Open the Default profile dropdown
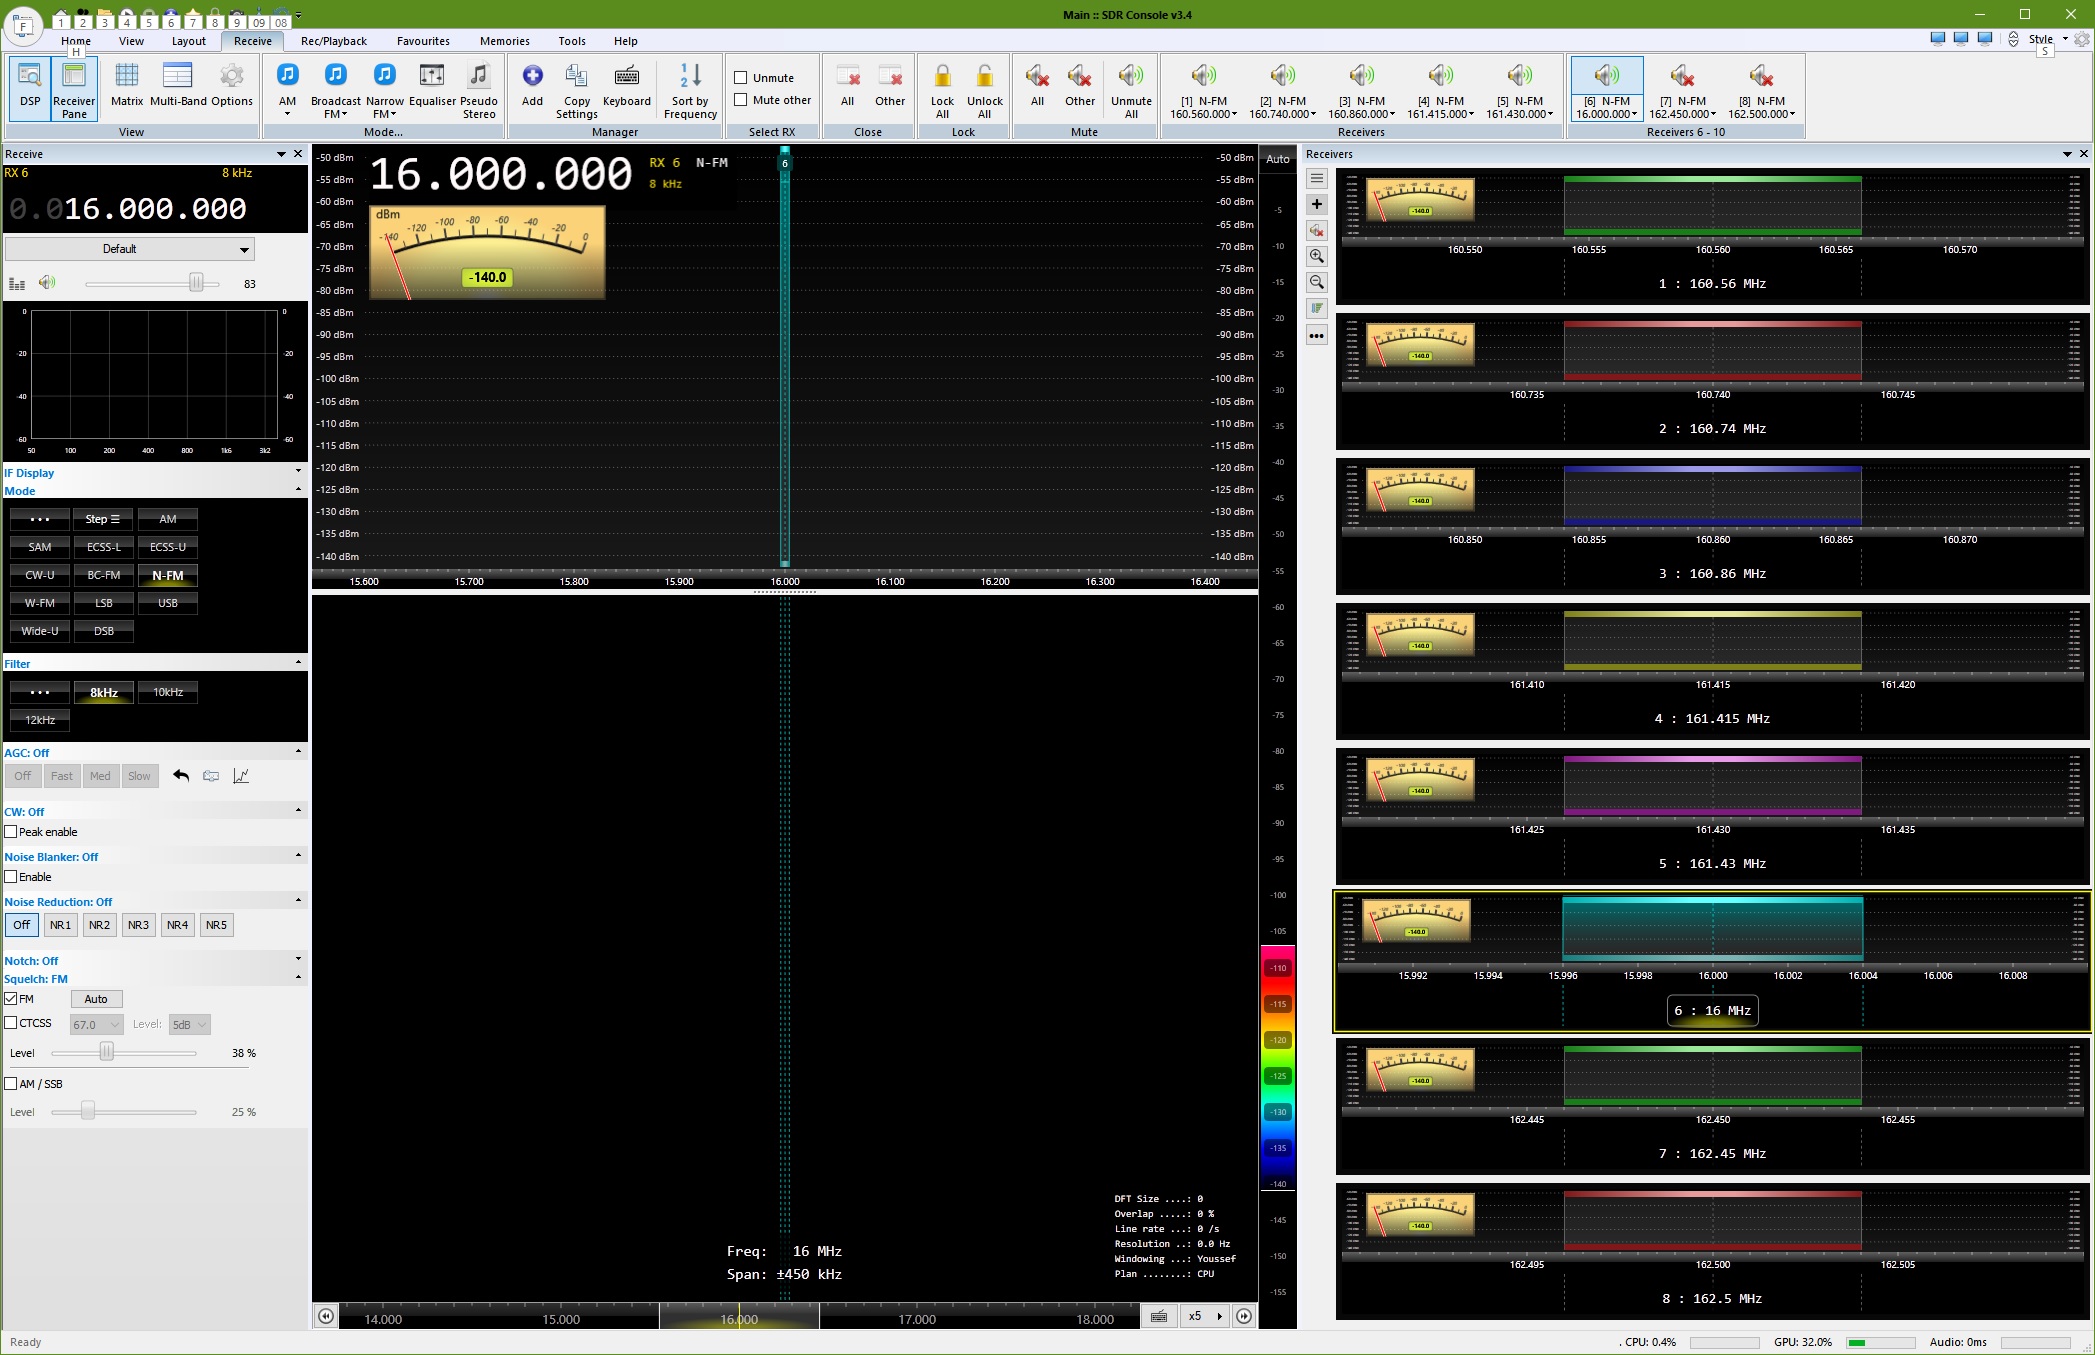 click(130, 249)
